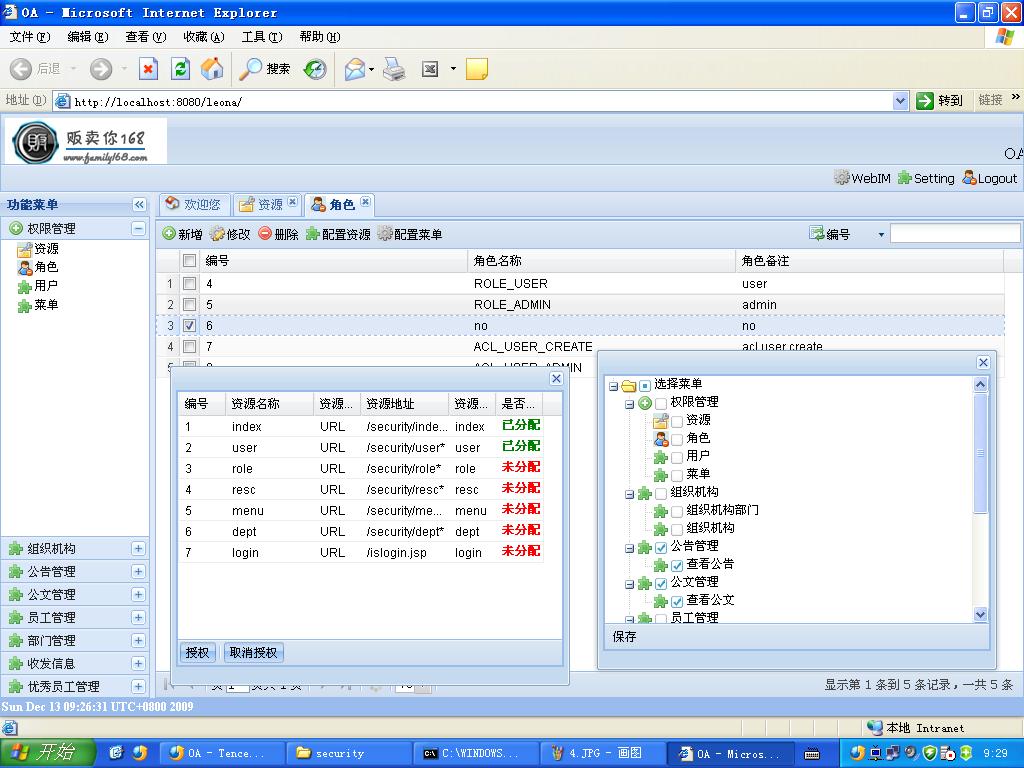The height and width of the screenshot is (768, 1024).
Task: Click the Logout icon link
Action: [x=989, y=178]
